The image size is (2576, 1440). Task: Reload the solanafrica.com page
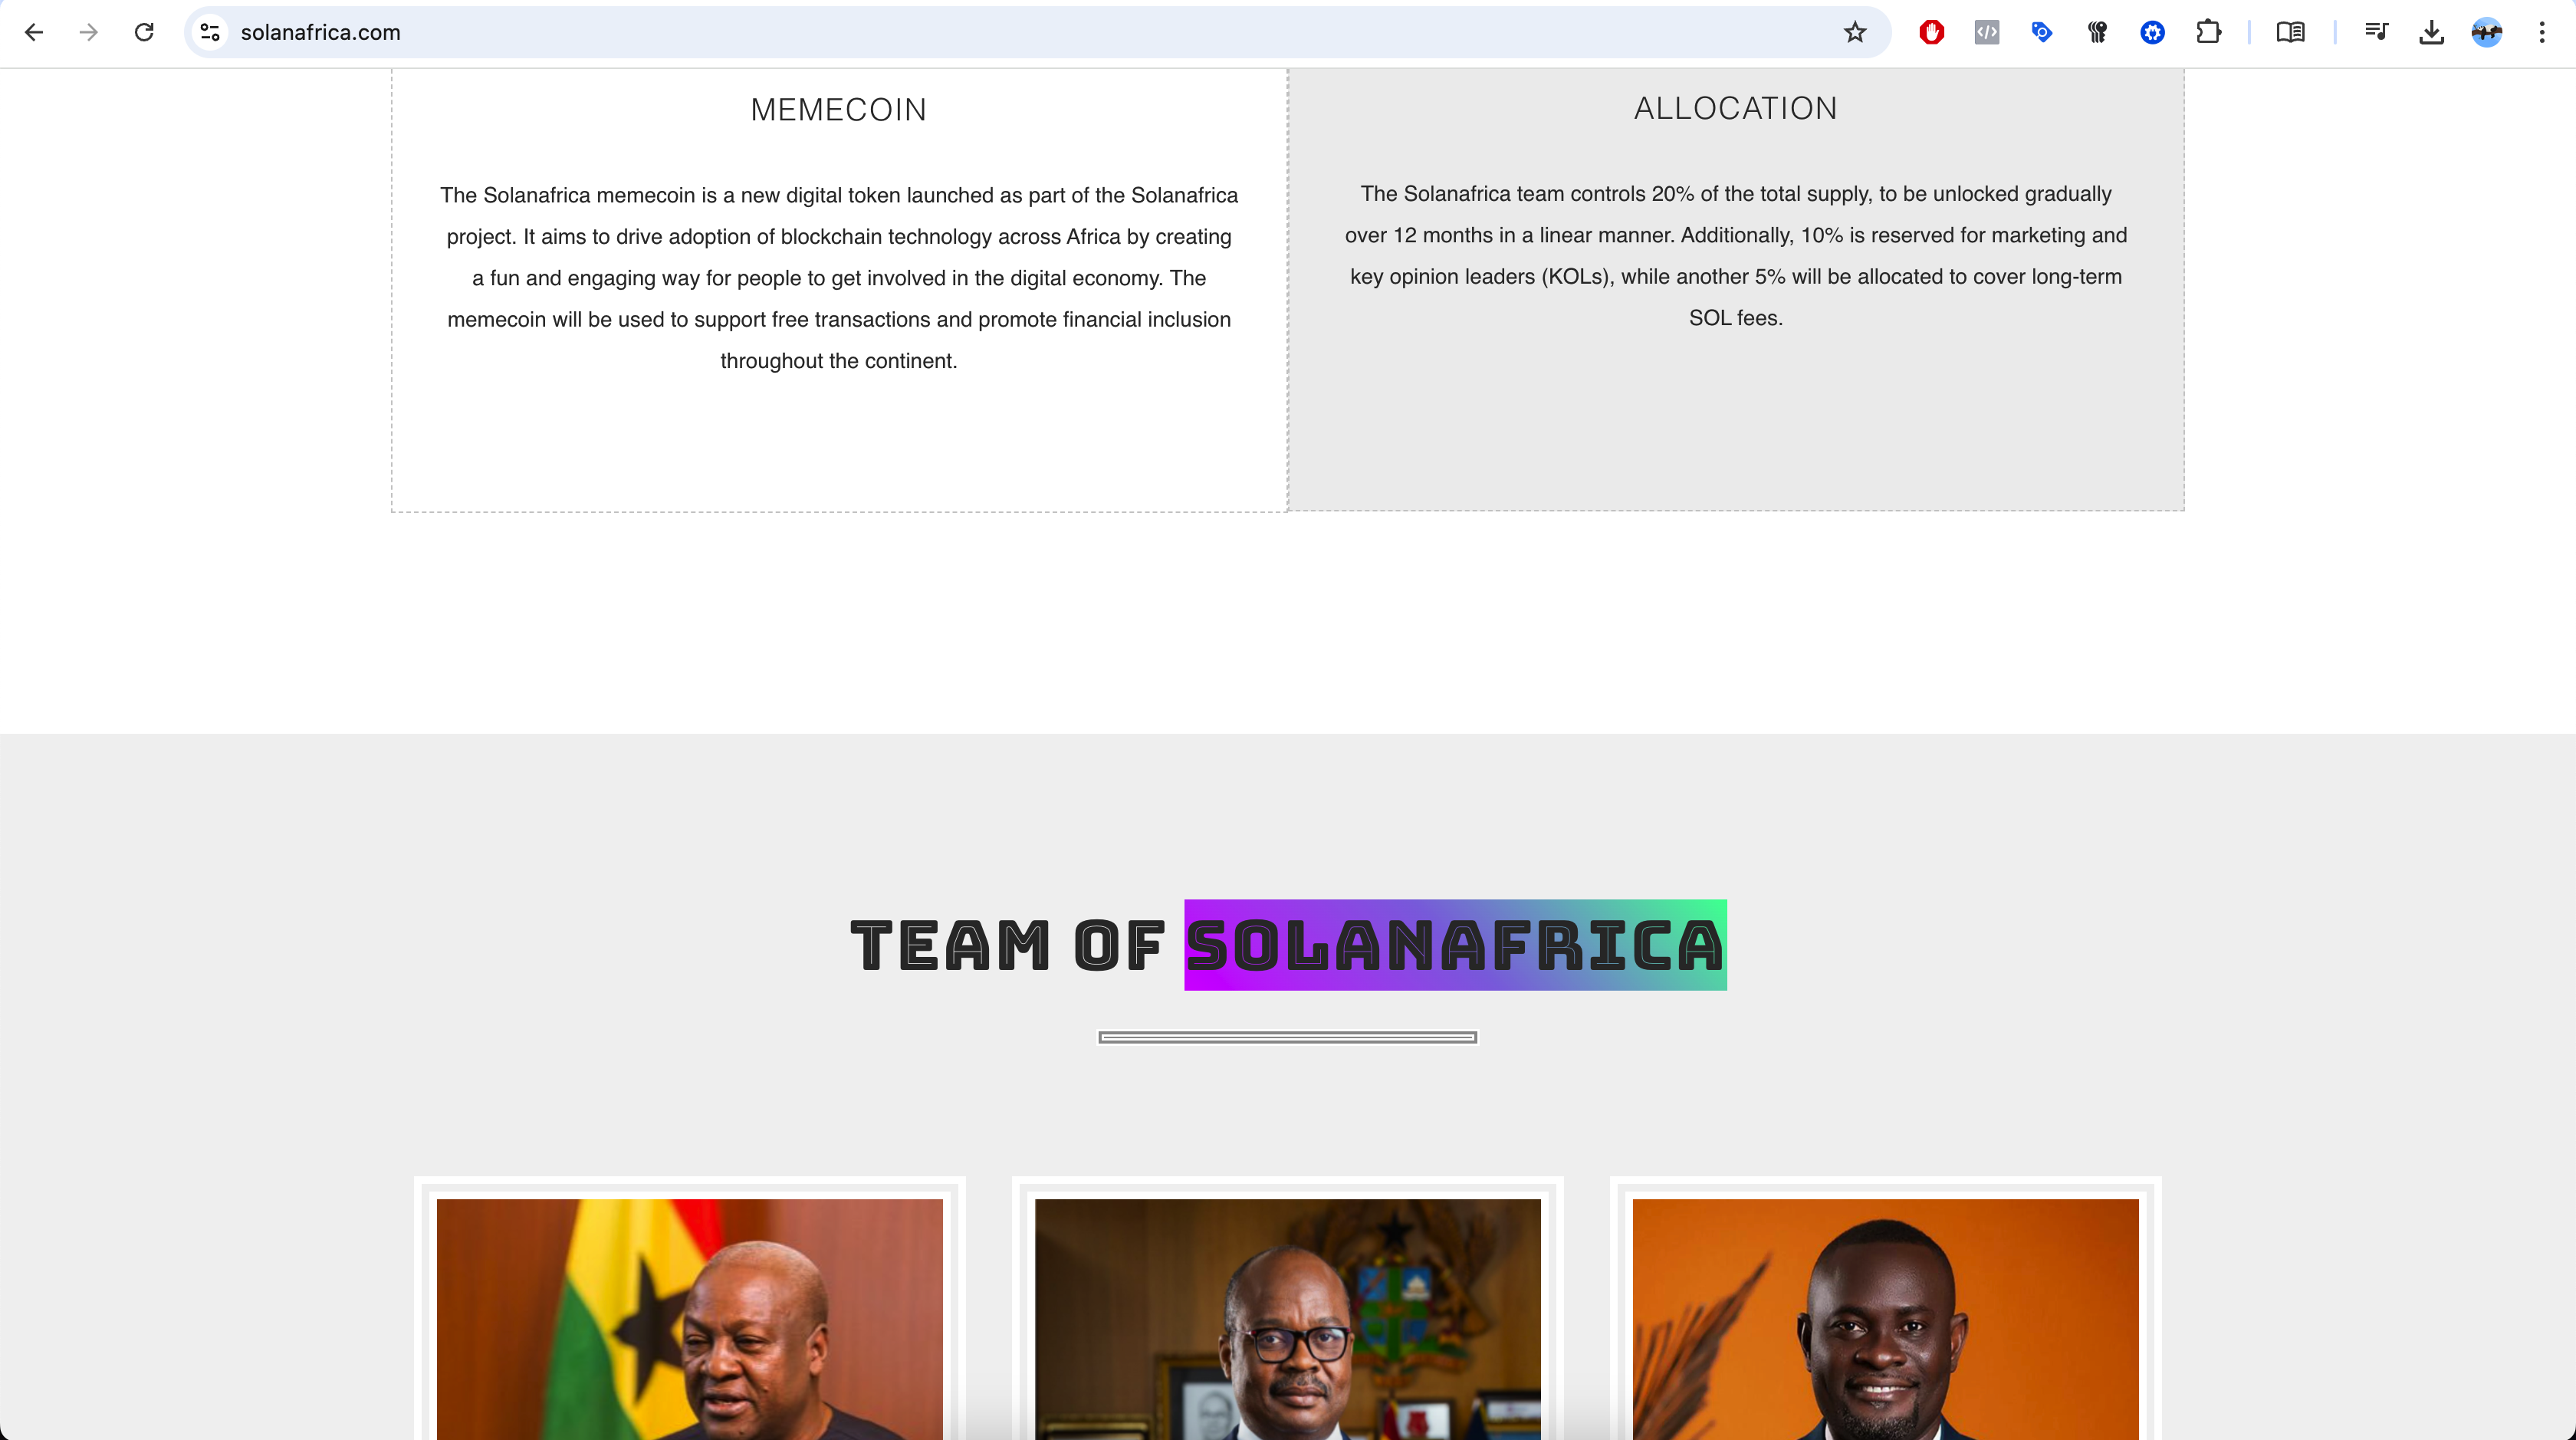coord(144,32)
